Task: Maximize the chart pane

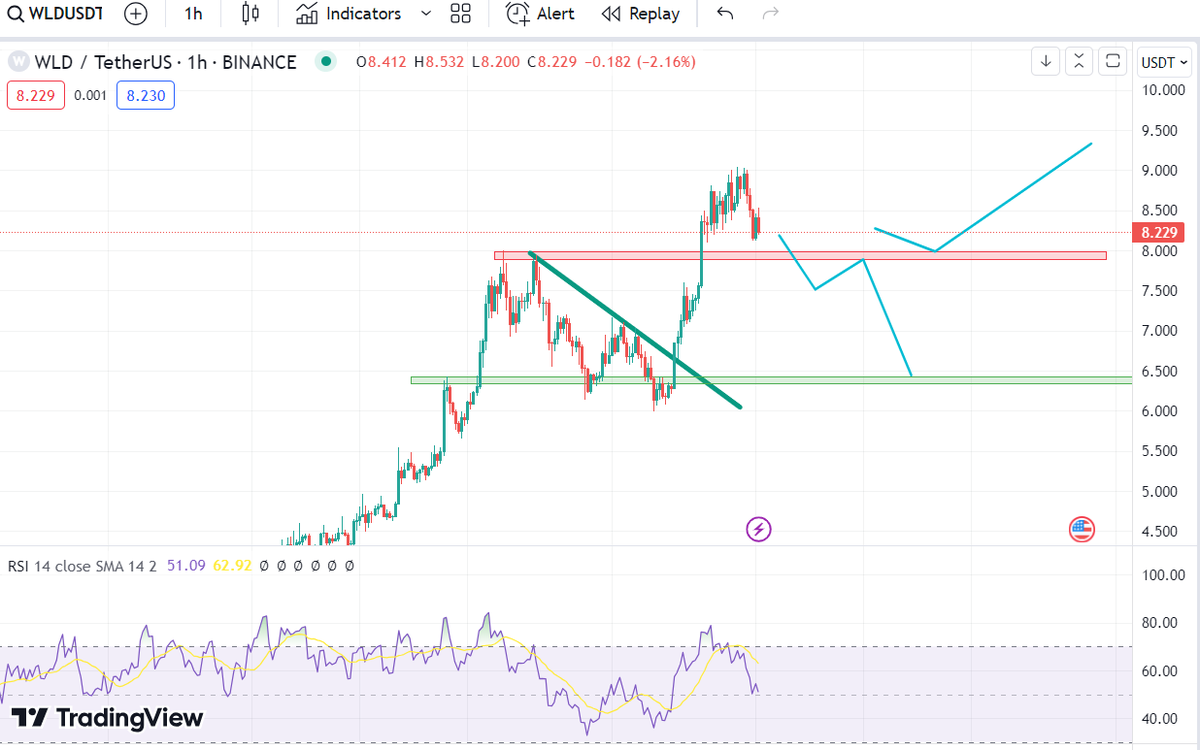Action: tap(1112, 61)
